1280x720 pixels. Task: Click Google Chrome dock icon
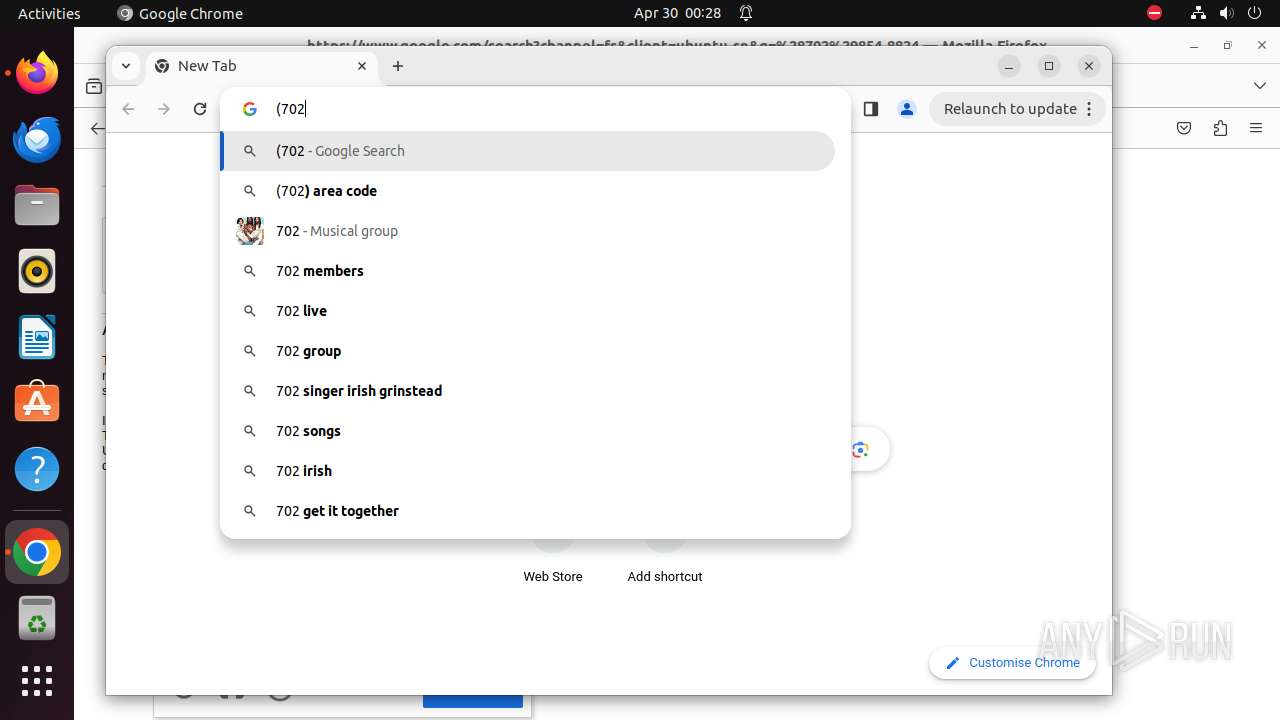click(37, 552)
